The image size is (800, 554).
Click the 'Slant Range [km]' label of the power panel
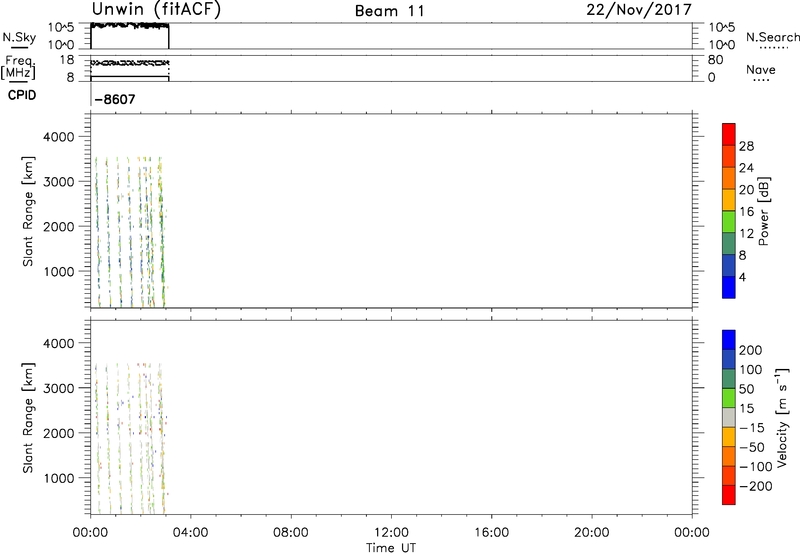(x=28, y=211)
